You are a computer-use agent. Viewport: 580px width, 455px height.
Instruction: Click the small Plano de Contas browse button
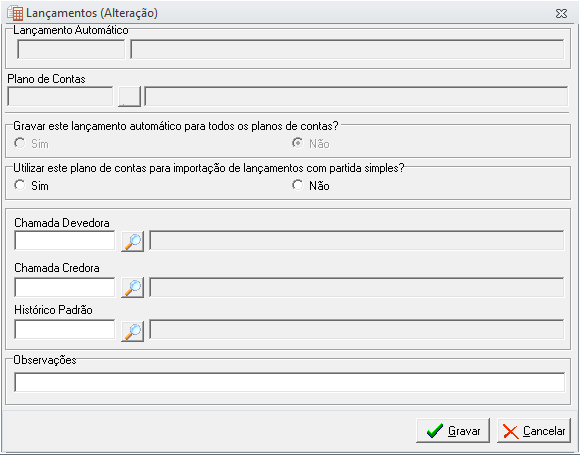coord(129,97)
